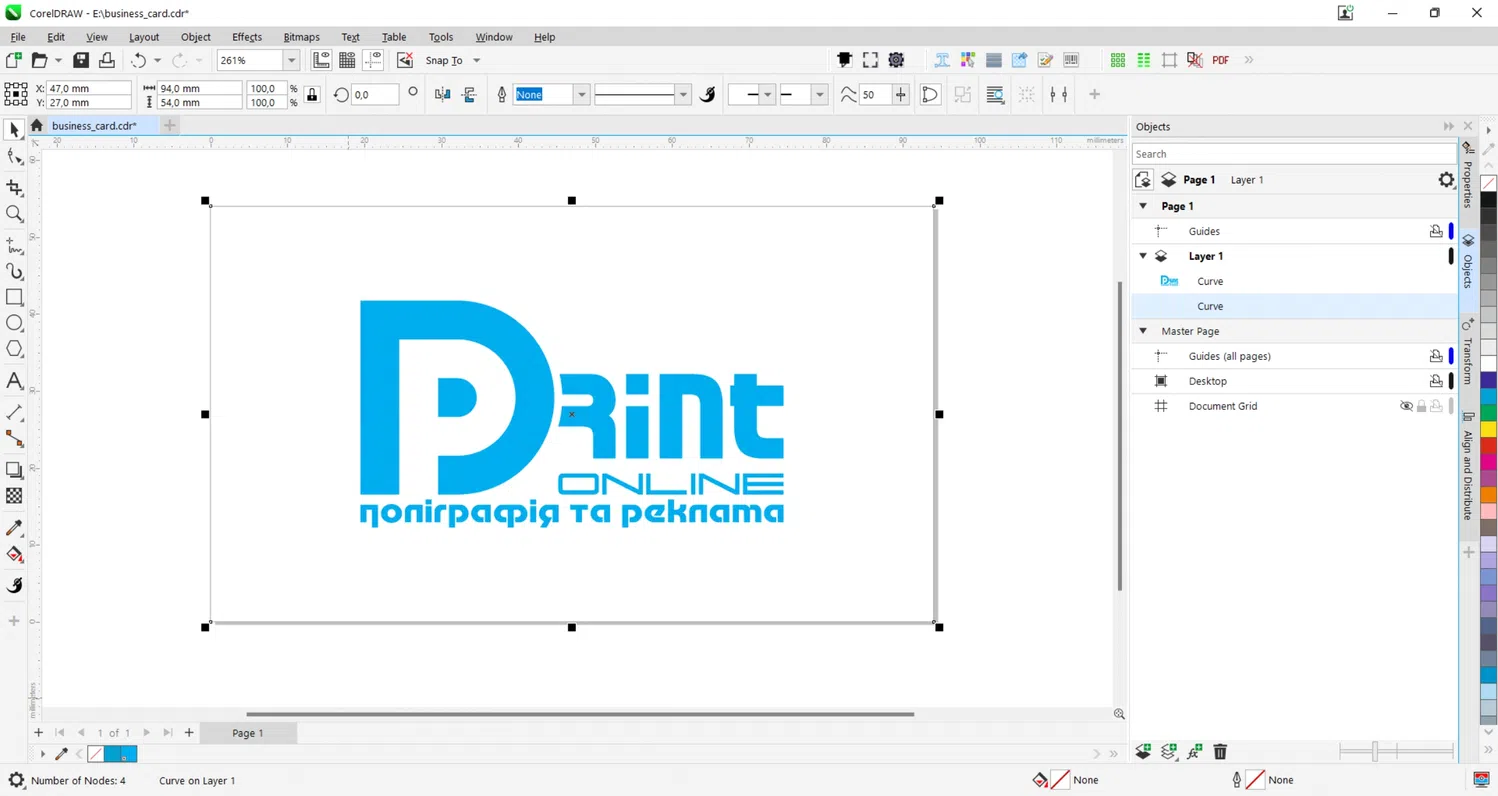The width and height of the screenshot is (1498, 796).
Task: Start a new document with the tab plus button
Action: tap(170, 125)
